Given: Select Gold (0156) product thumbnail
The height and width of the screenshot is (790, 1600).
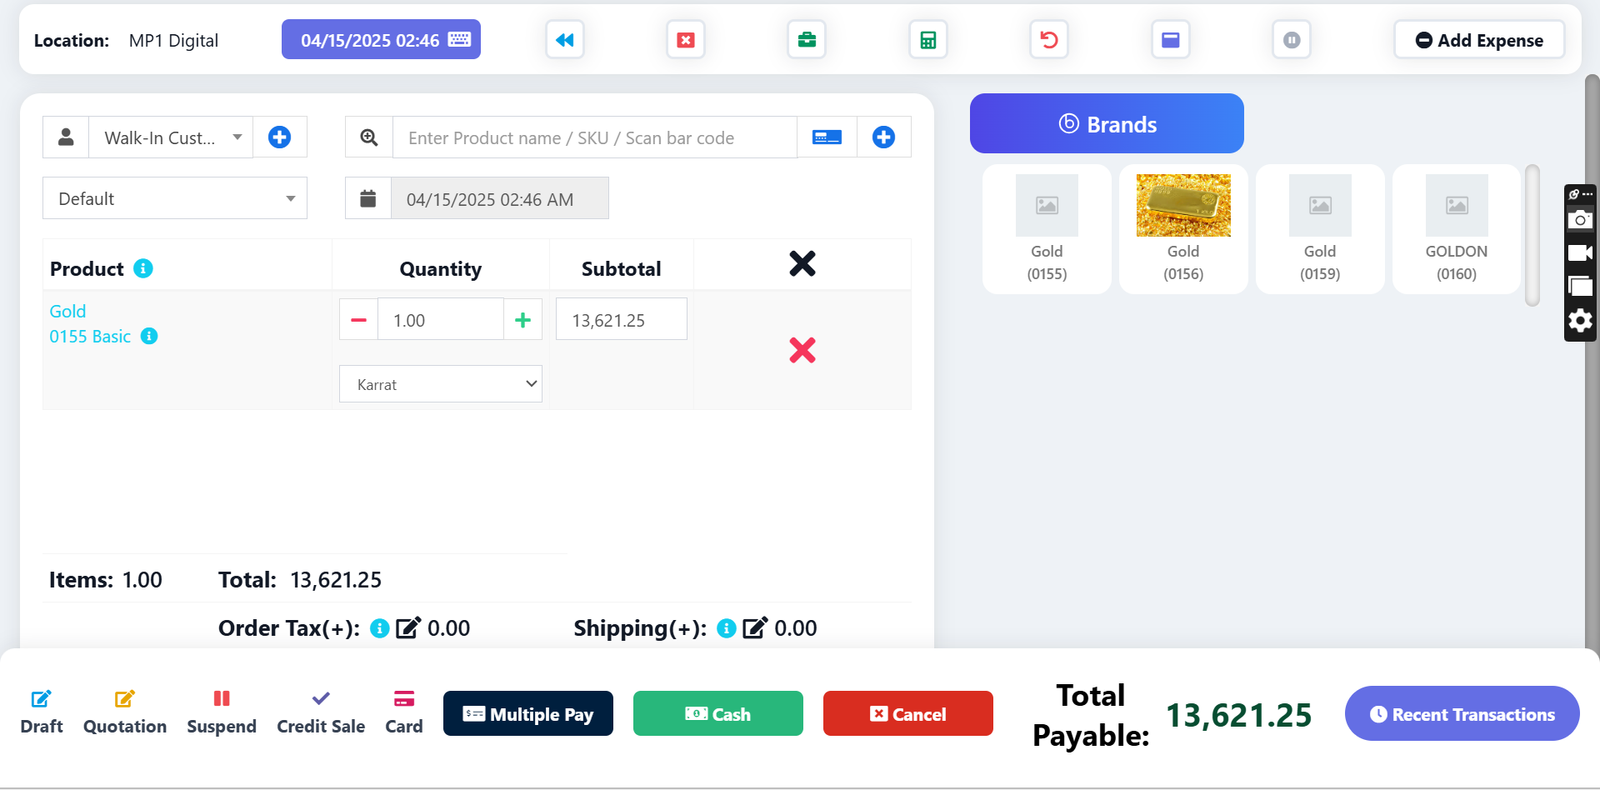Looking at the screenshot, I should pyautogui.click(x=1183, y=229).
